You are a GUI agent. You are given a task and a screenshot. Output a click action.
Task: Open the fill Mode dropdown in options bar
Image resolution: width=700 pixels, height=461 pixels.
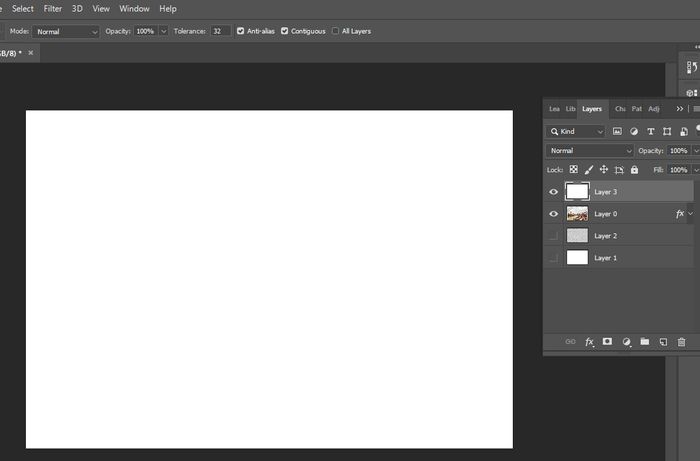66,32
